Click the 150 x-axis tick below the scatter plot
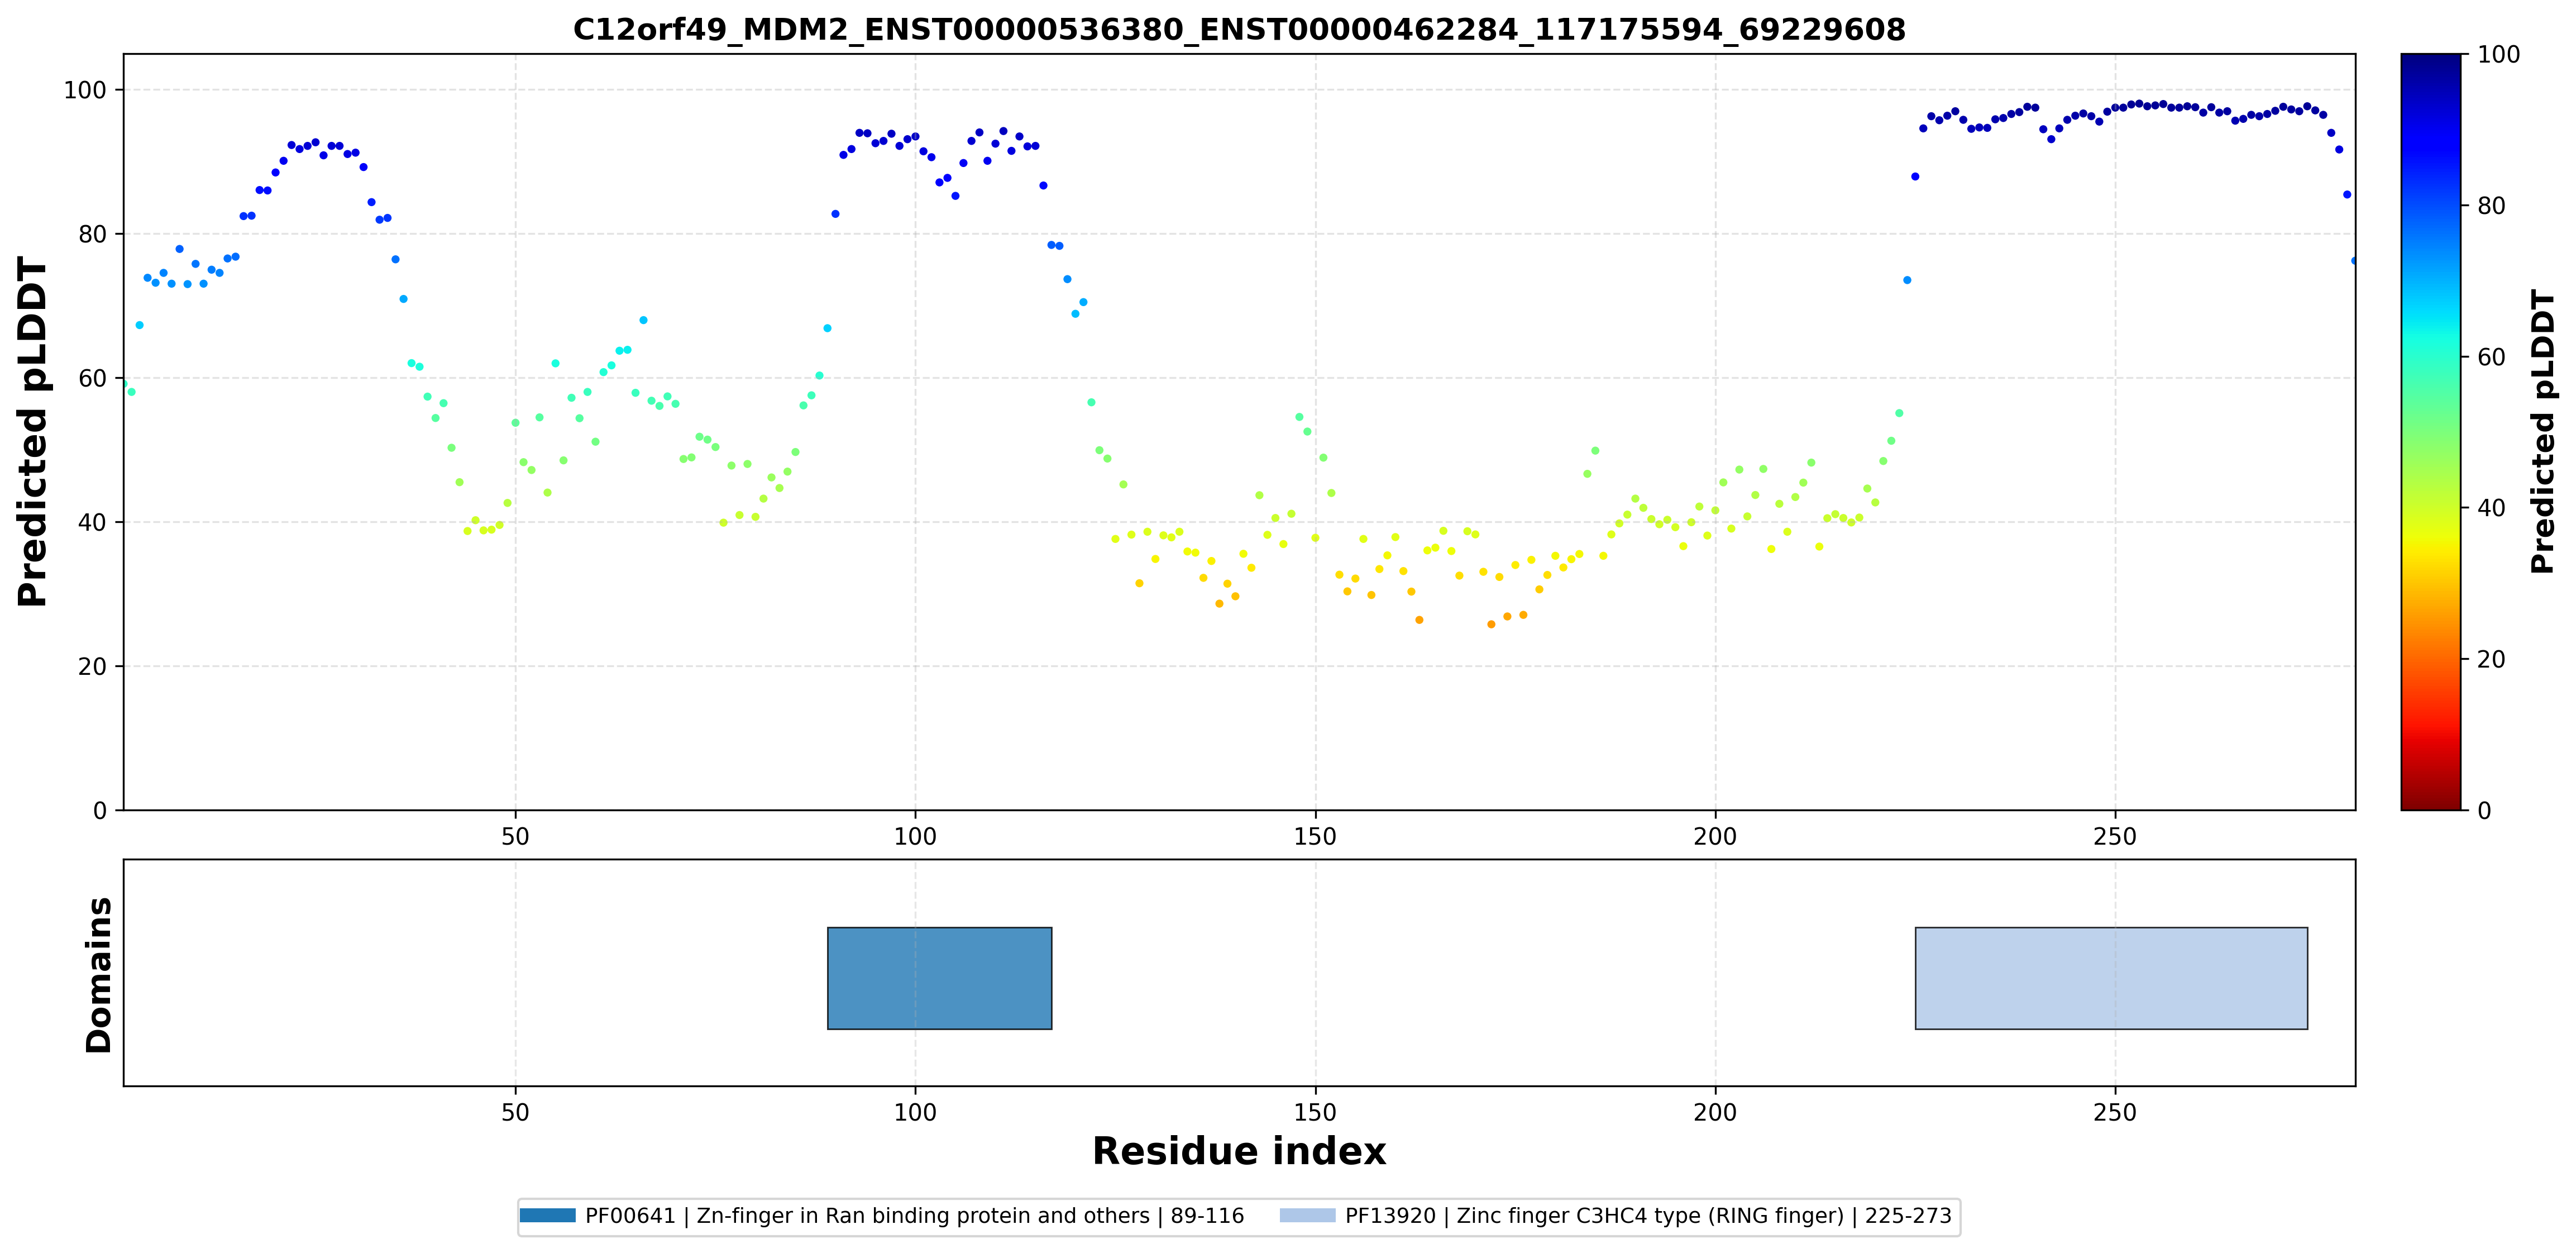This screenshot has width=2576, height=1253. pyautogui.click(x=1315, y=837)
